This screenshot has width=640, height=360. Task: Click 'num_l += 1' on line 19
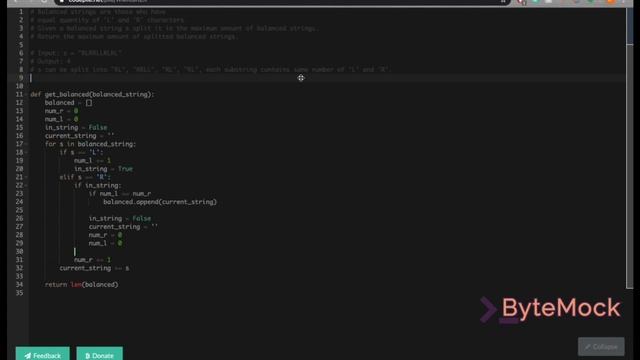click(92, 161)
